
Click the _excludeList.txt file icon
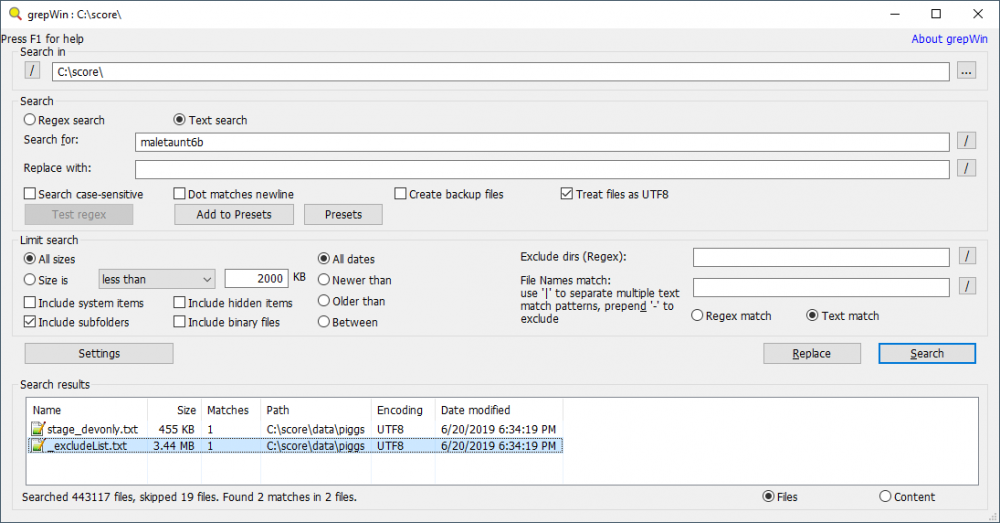pos(38,445)
